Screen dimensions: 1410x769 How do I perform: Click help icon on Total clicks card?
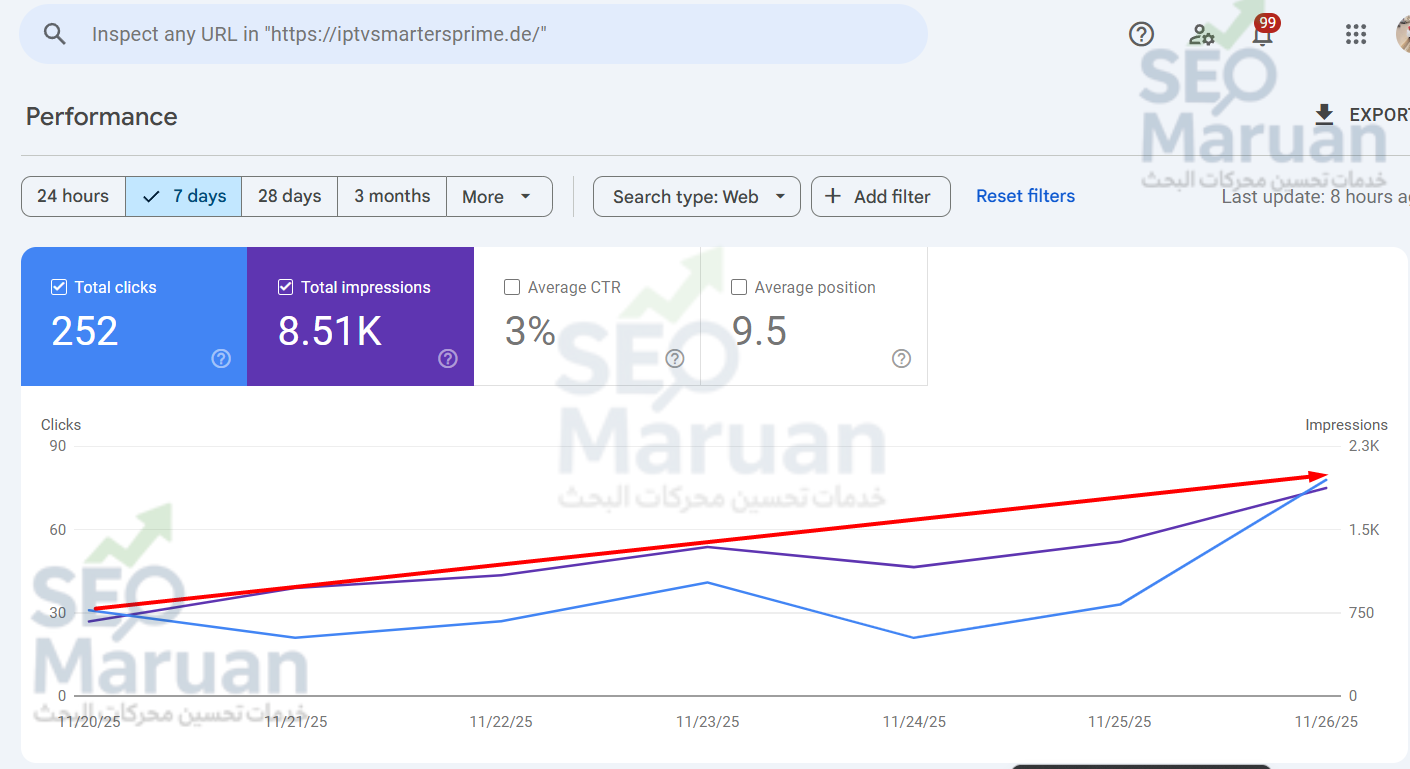pyautogui.click(x=222, y=358)
